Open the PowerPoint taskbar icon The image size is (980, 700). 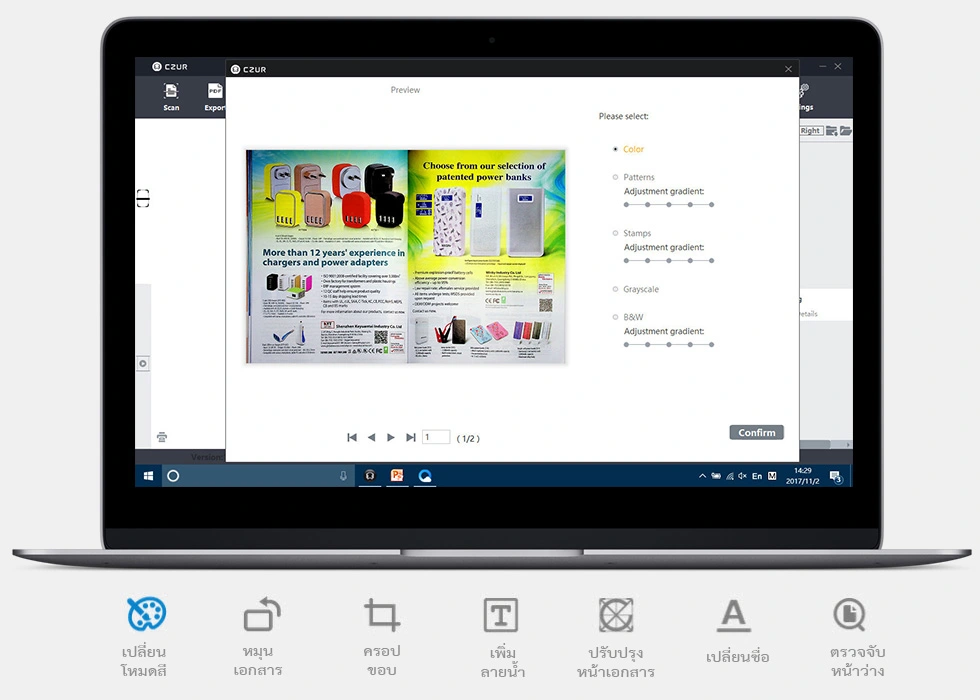(397, 476)
